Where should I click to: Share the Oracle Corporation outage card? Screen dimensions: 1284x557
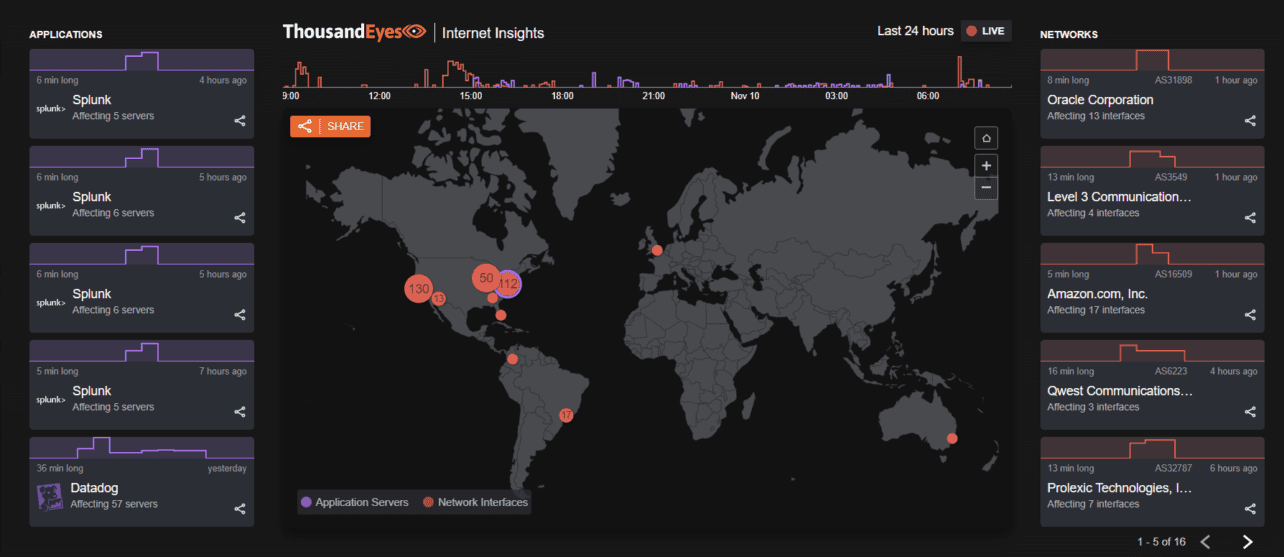pos(1250,121)
